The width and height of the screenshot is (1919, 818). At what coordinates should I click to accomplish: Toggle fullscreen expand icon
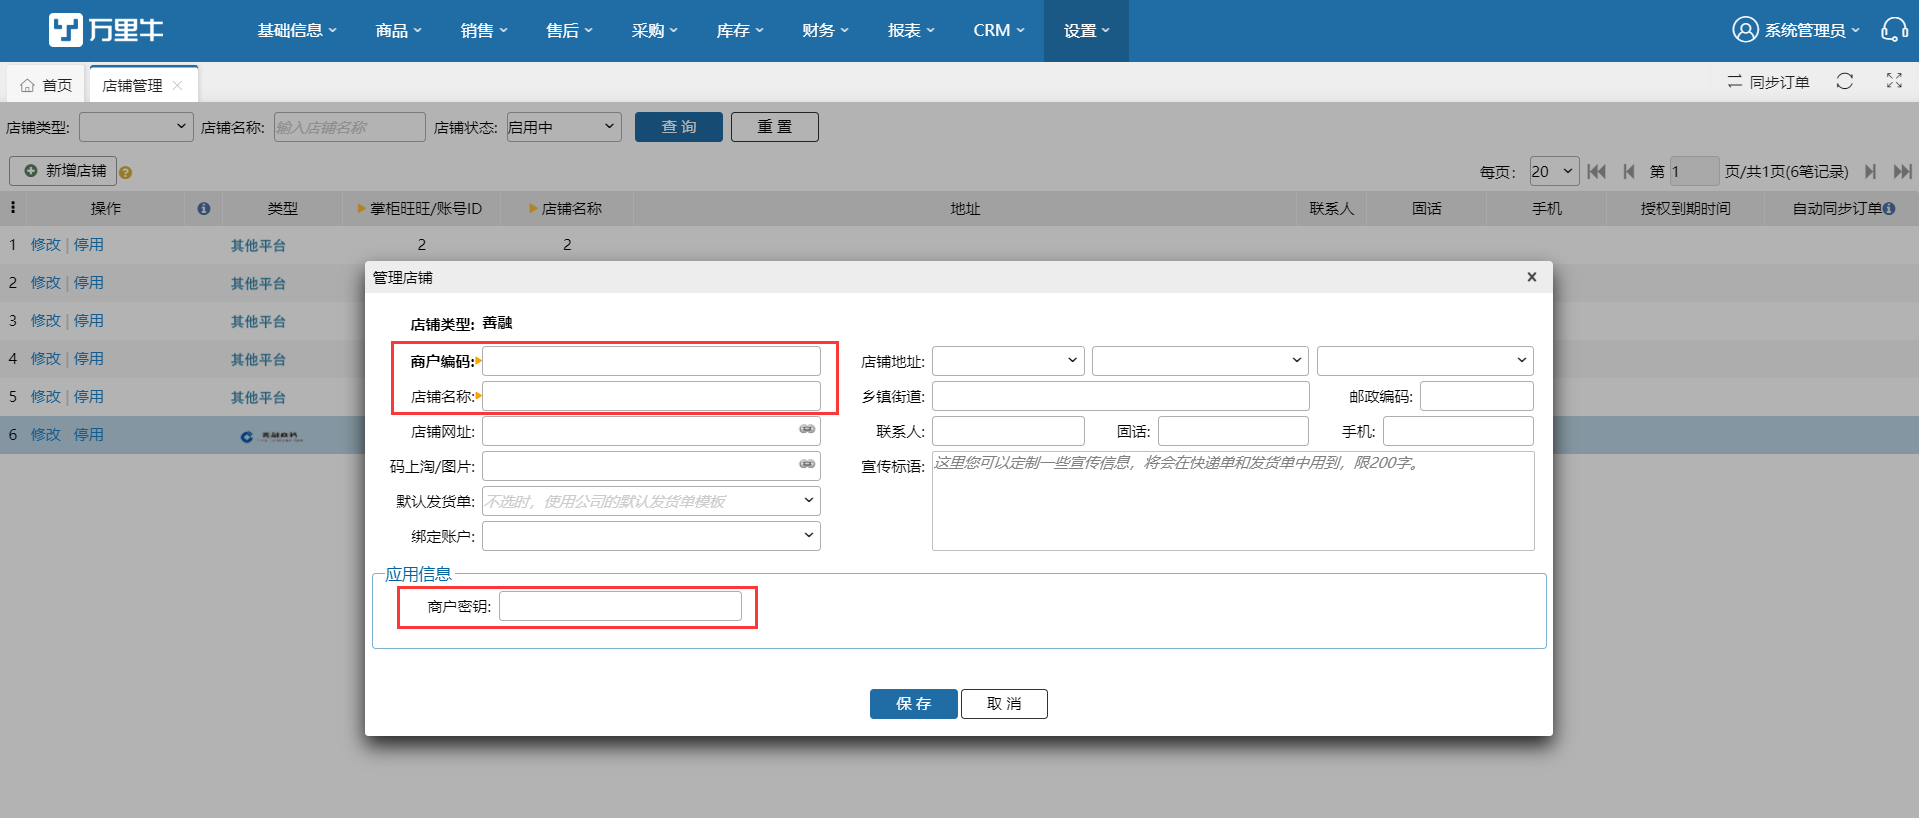tap(1894, 81)
